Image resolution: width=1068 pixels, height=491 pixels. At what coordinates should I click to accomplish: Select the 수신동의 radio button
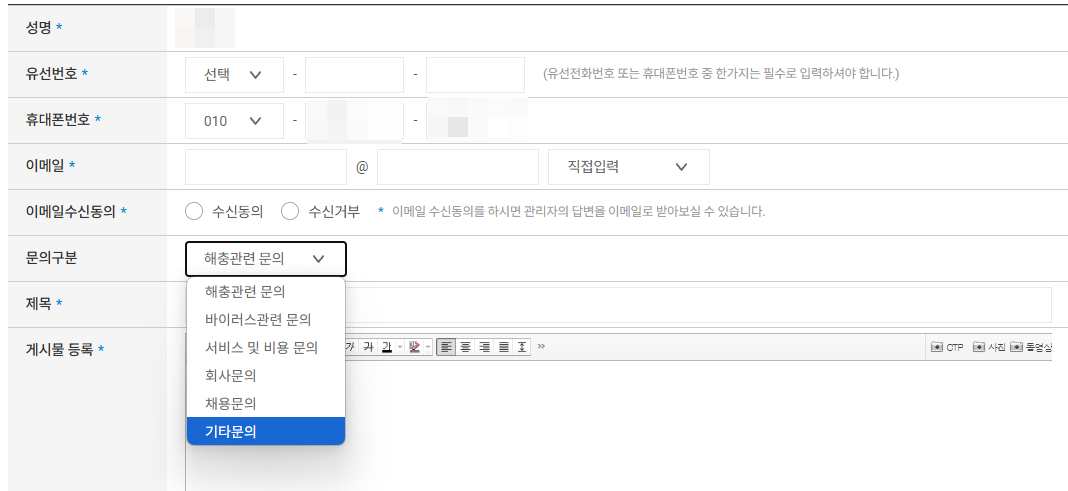click(x=193, y=211)
